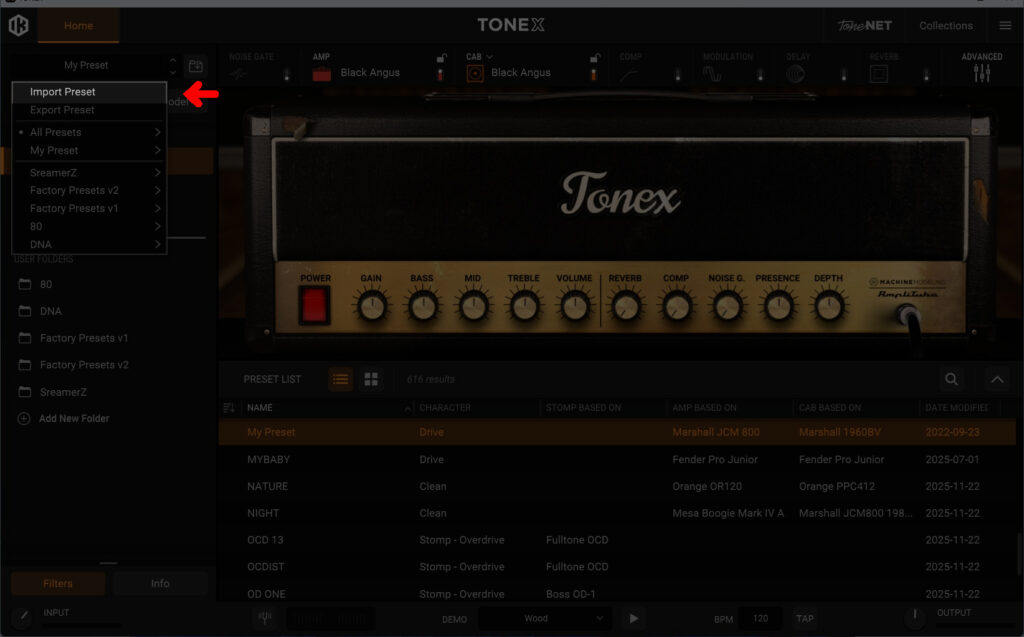Screen dimensions: 1024x637
Task: Click the Modulation waveform icon
Action: 711,73
